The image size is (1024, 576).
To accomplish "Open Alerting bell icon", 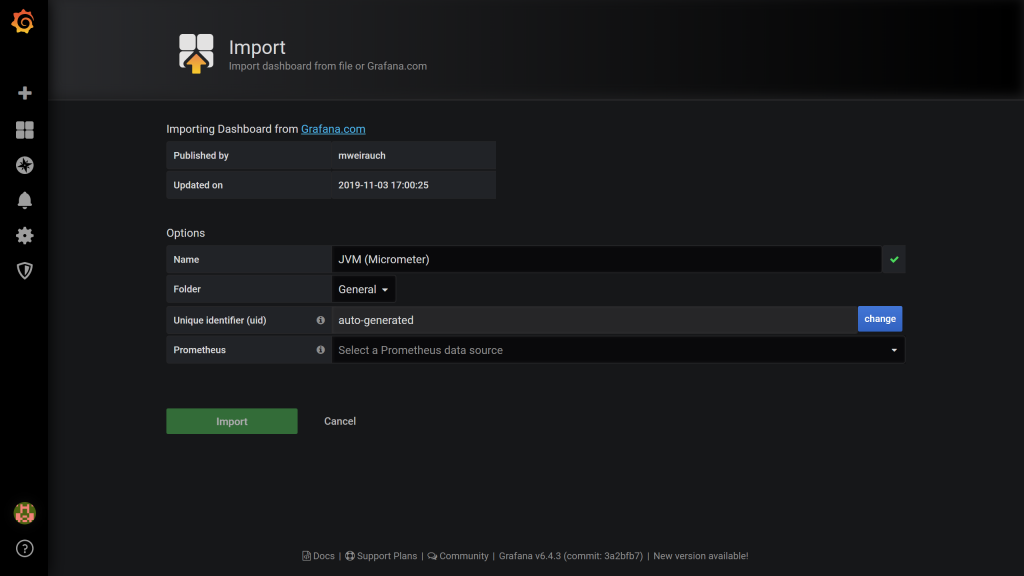I will (25, 200).
